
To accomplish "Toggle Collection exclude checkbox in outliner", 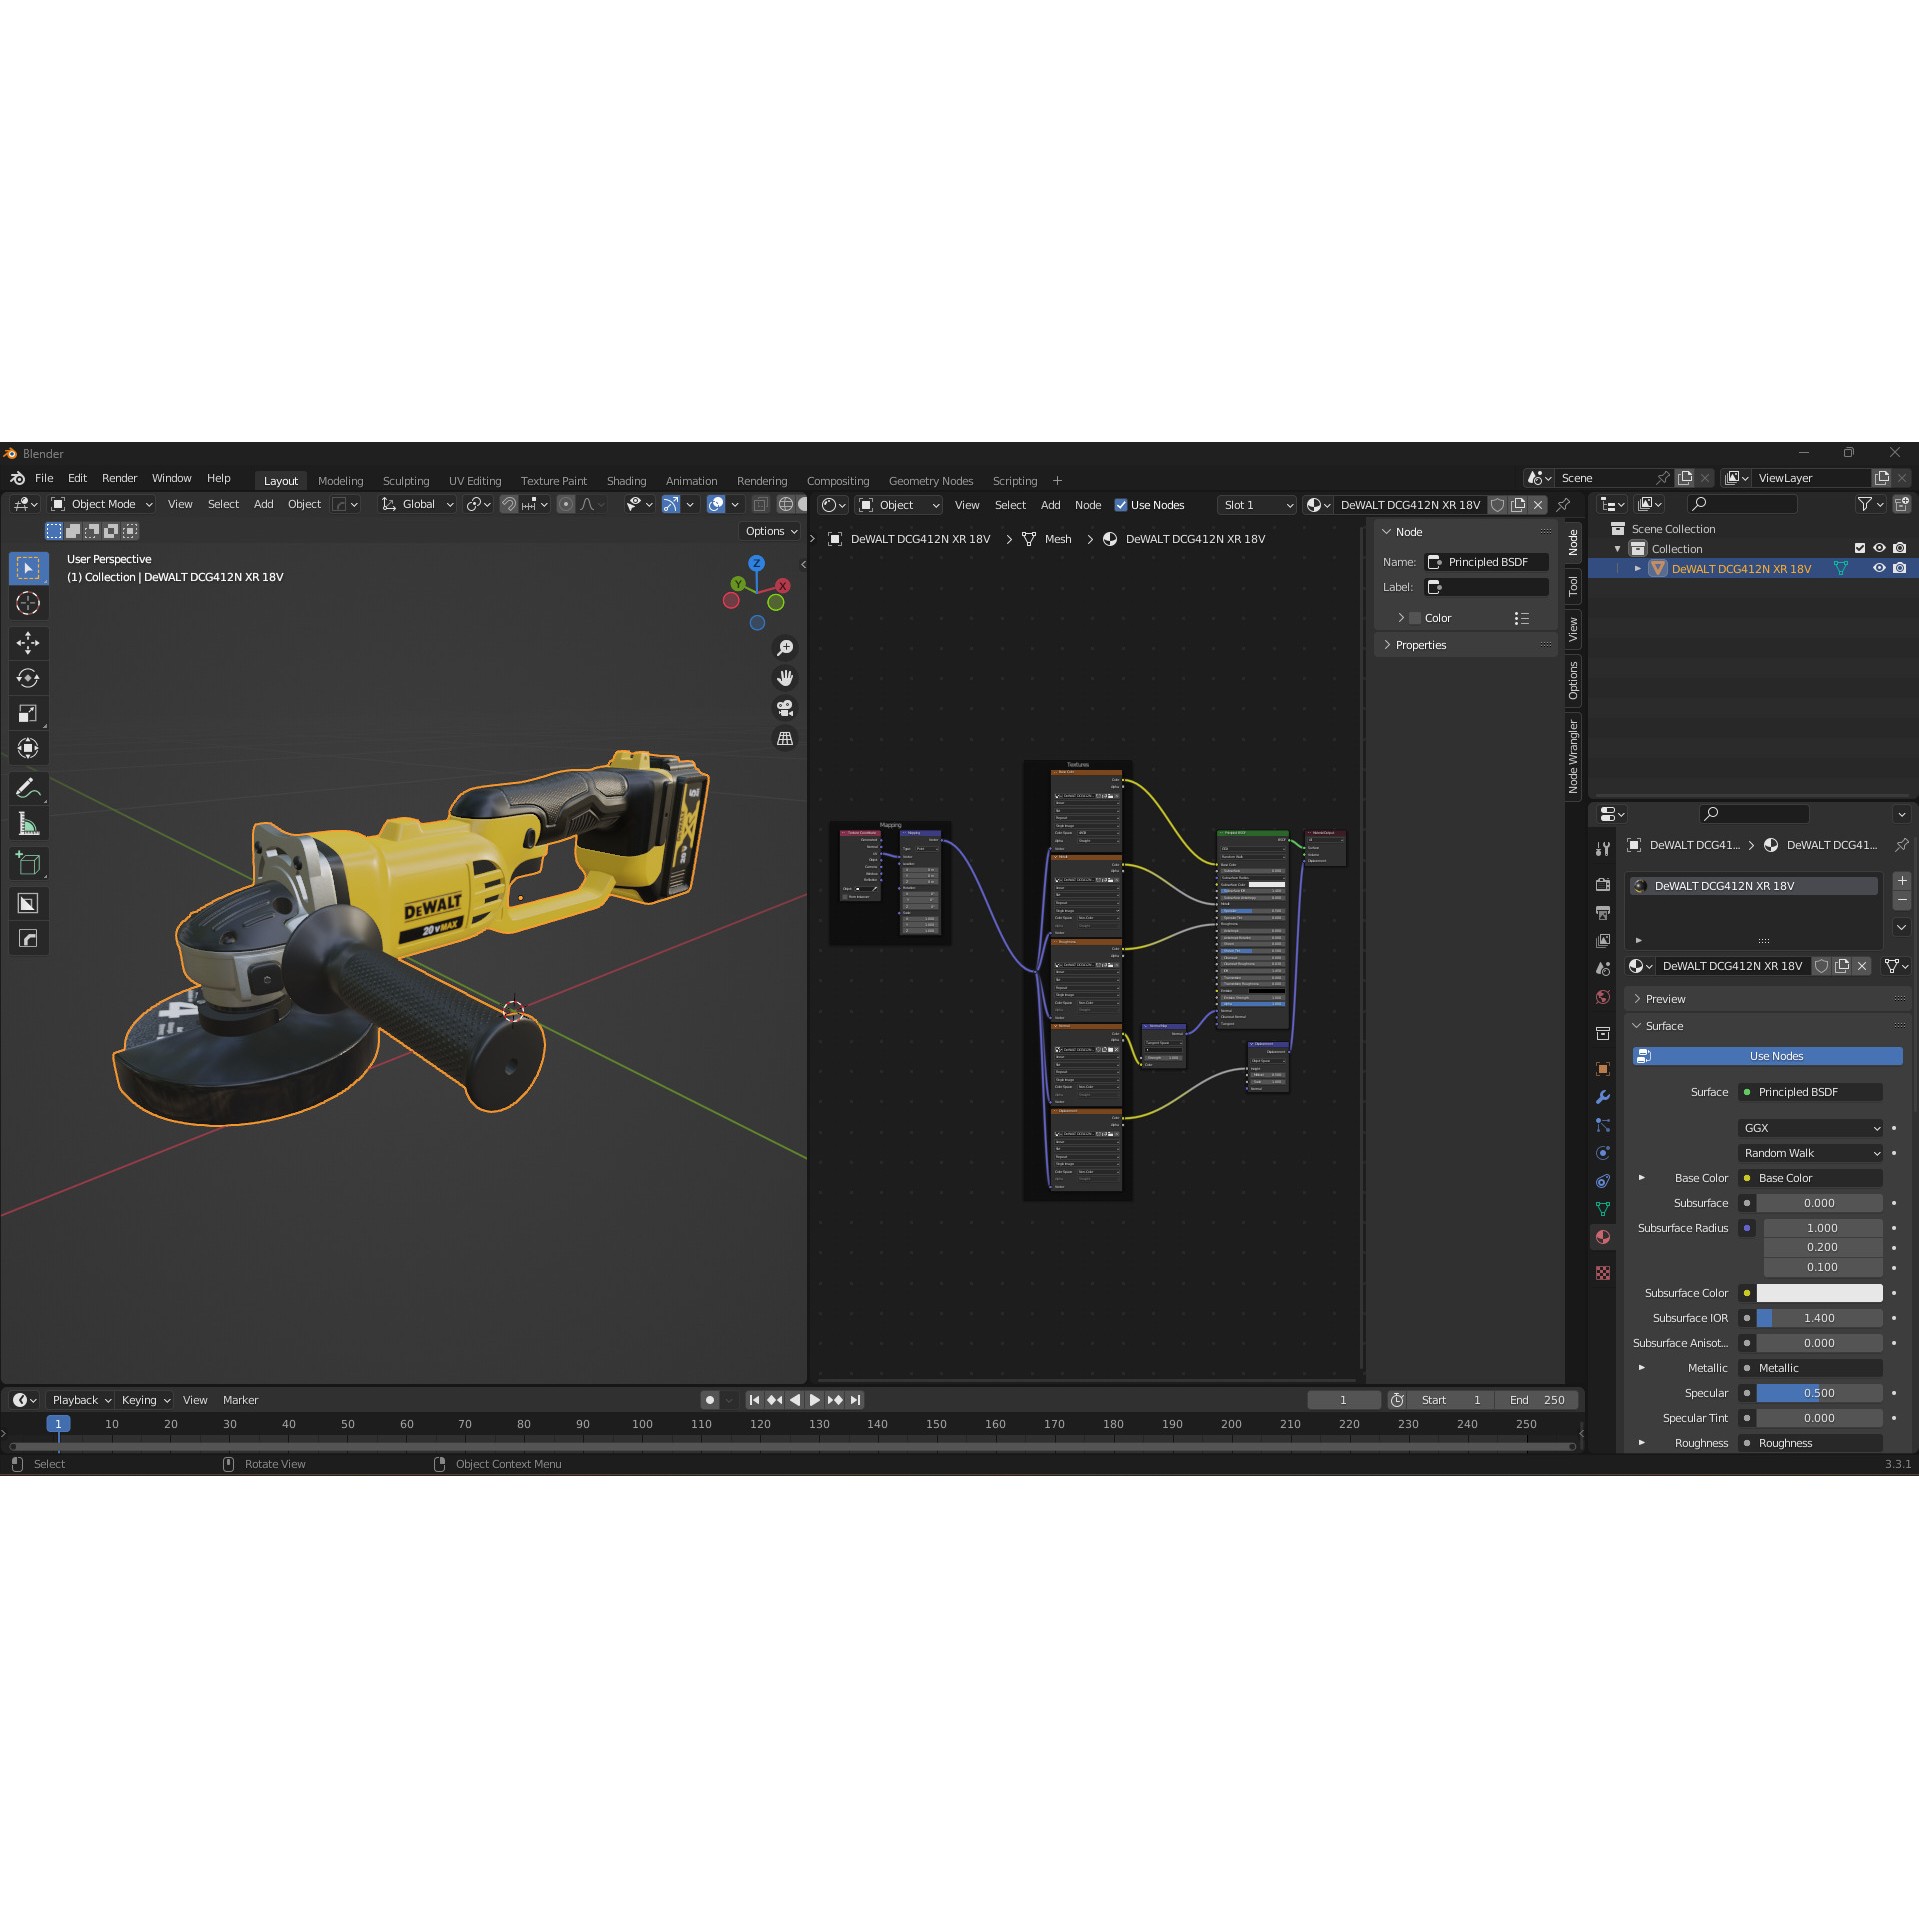I will click(x=1860, y=548).
